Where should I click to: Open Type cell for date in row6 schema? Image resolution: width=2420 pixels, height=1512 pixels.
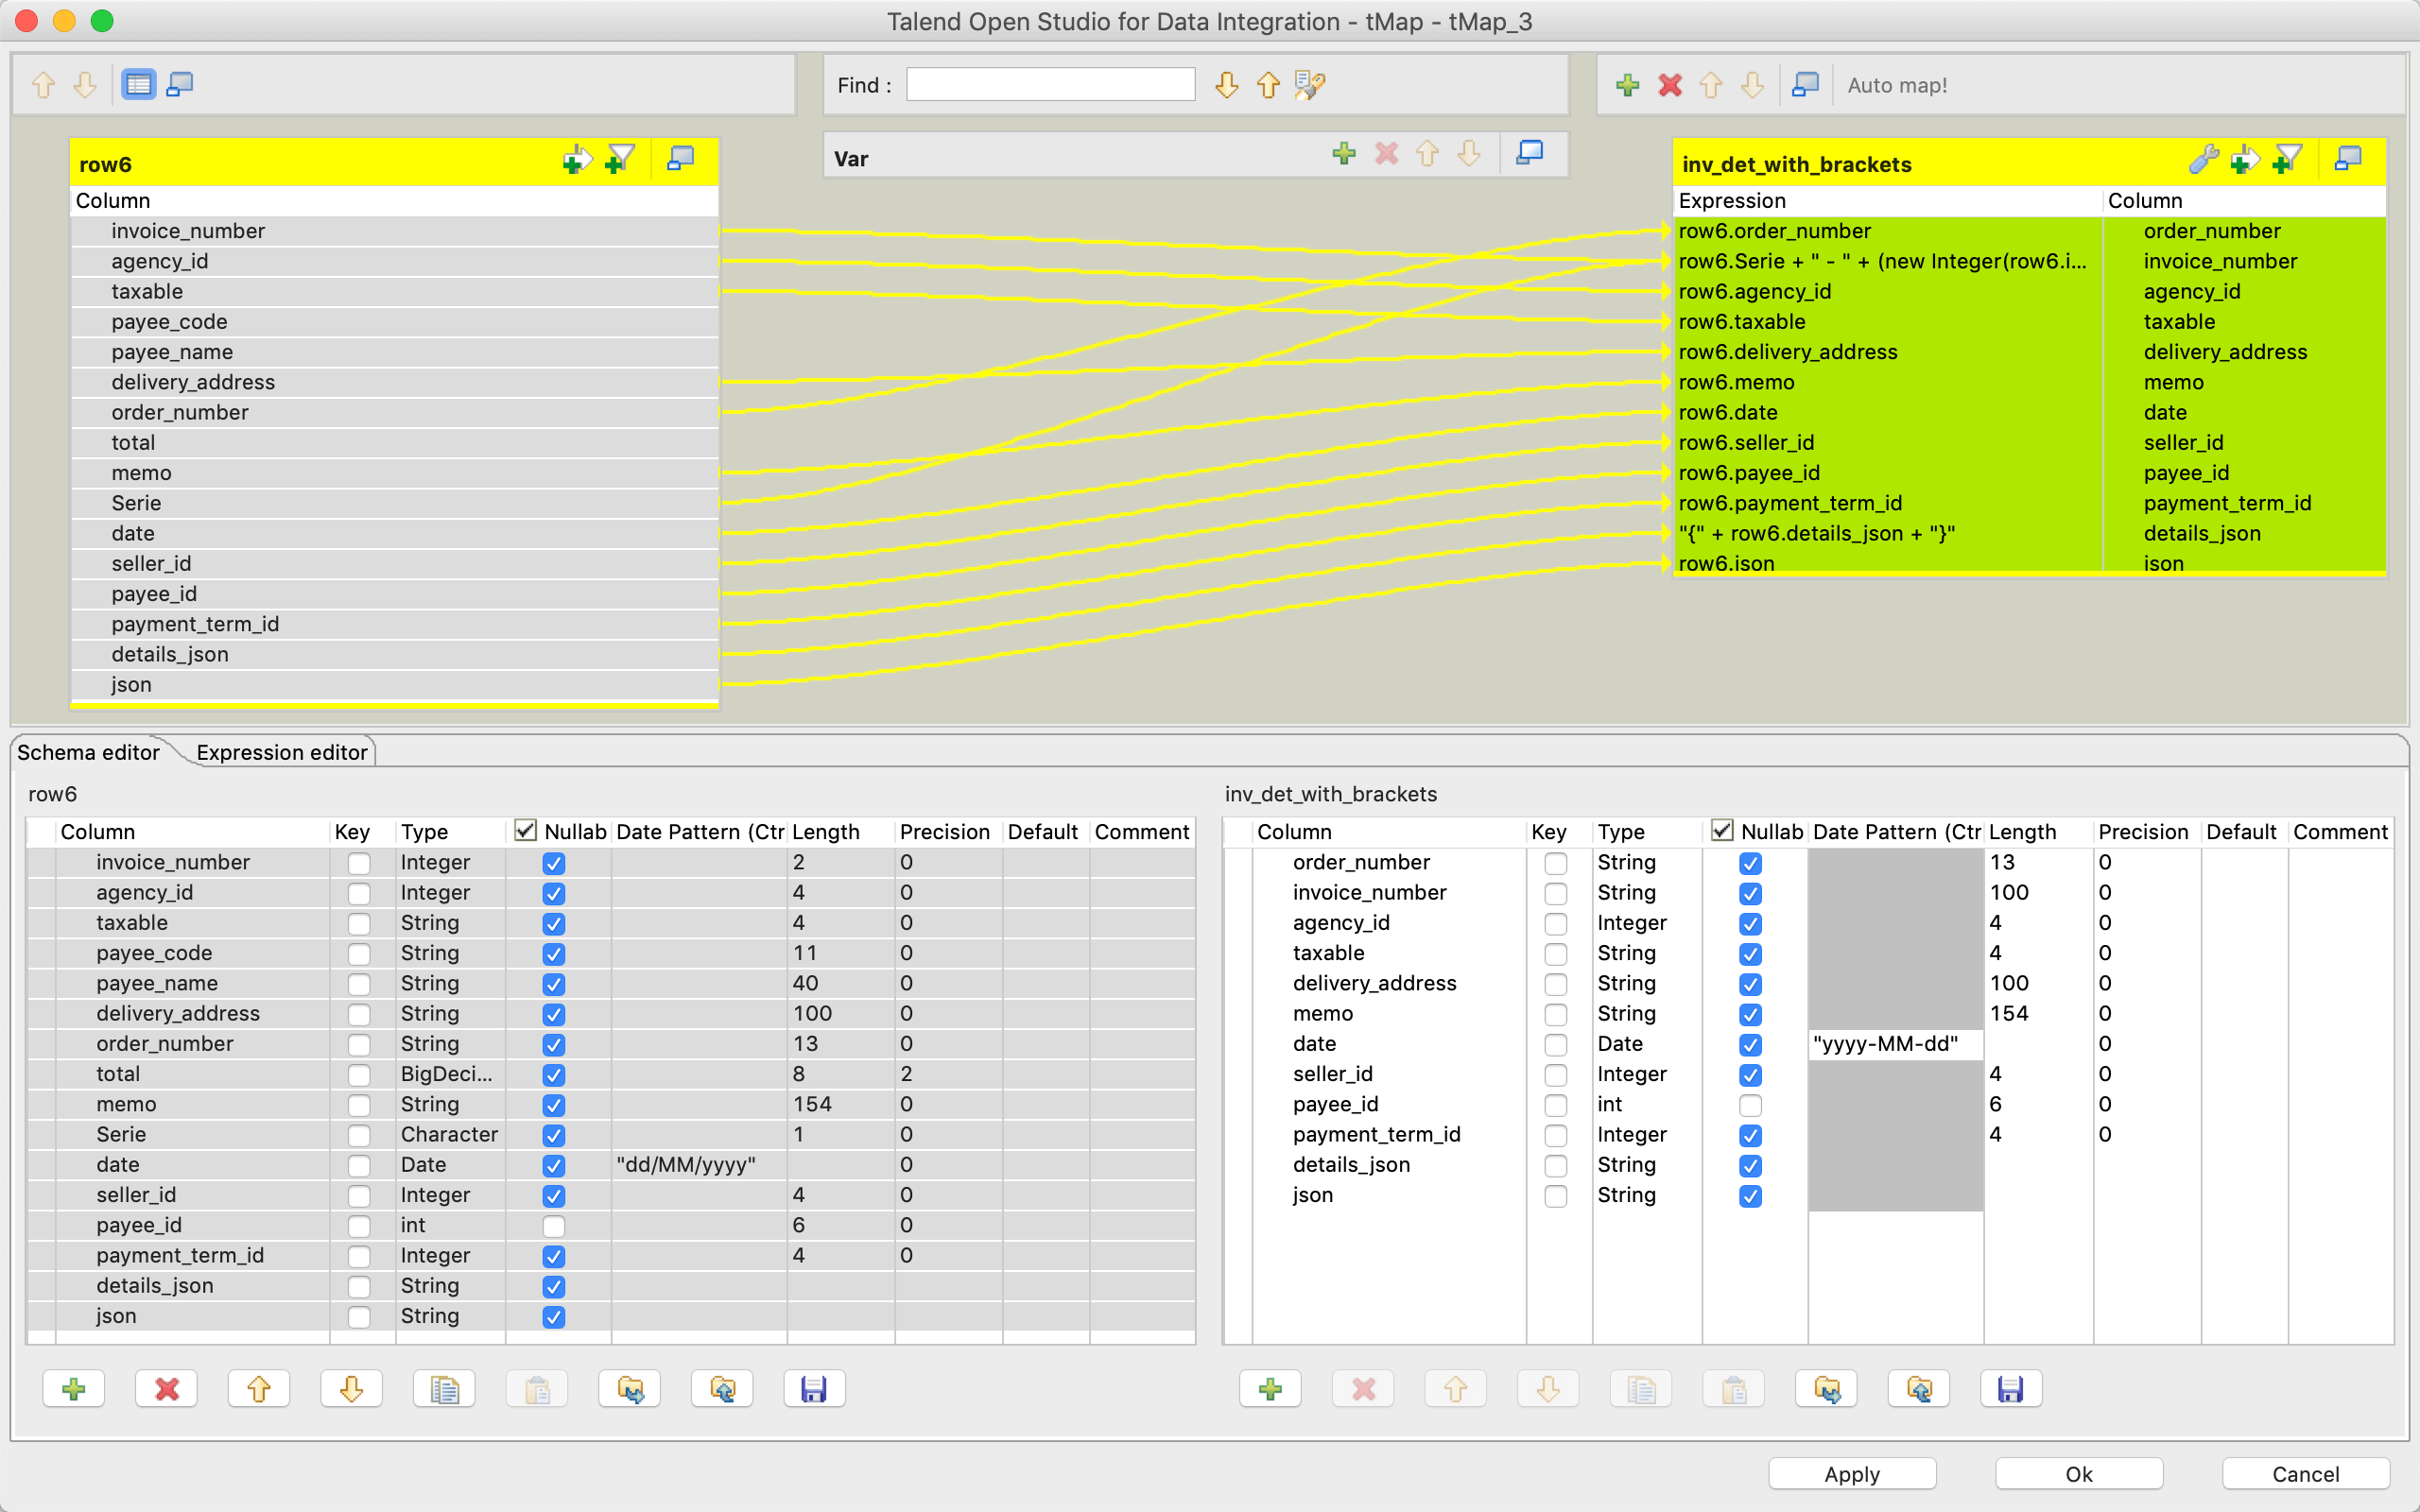450,1165
